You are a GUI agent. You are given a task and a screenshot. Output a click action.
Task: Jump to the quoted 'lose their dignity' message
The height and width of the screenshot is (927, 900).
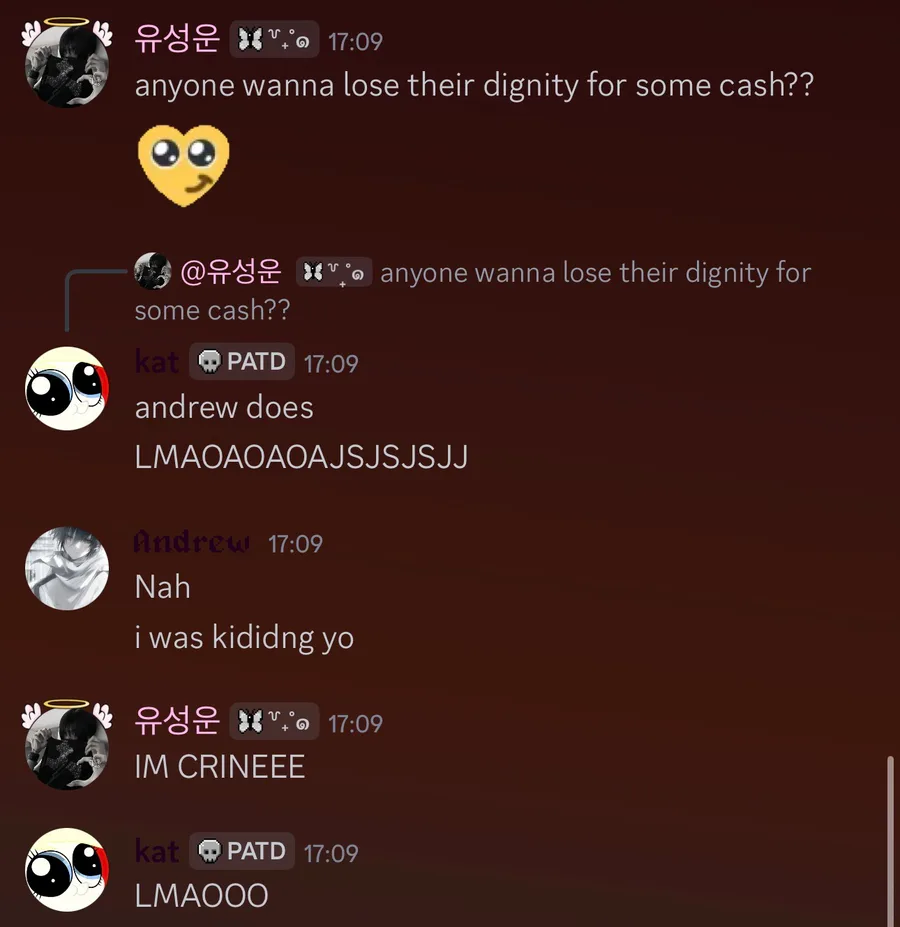tap(473, 291)
